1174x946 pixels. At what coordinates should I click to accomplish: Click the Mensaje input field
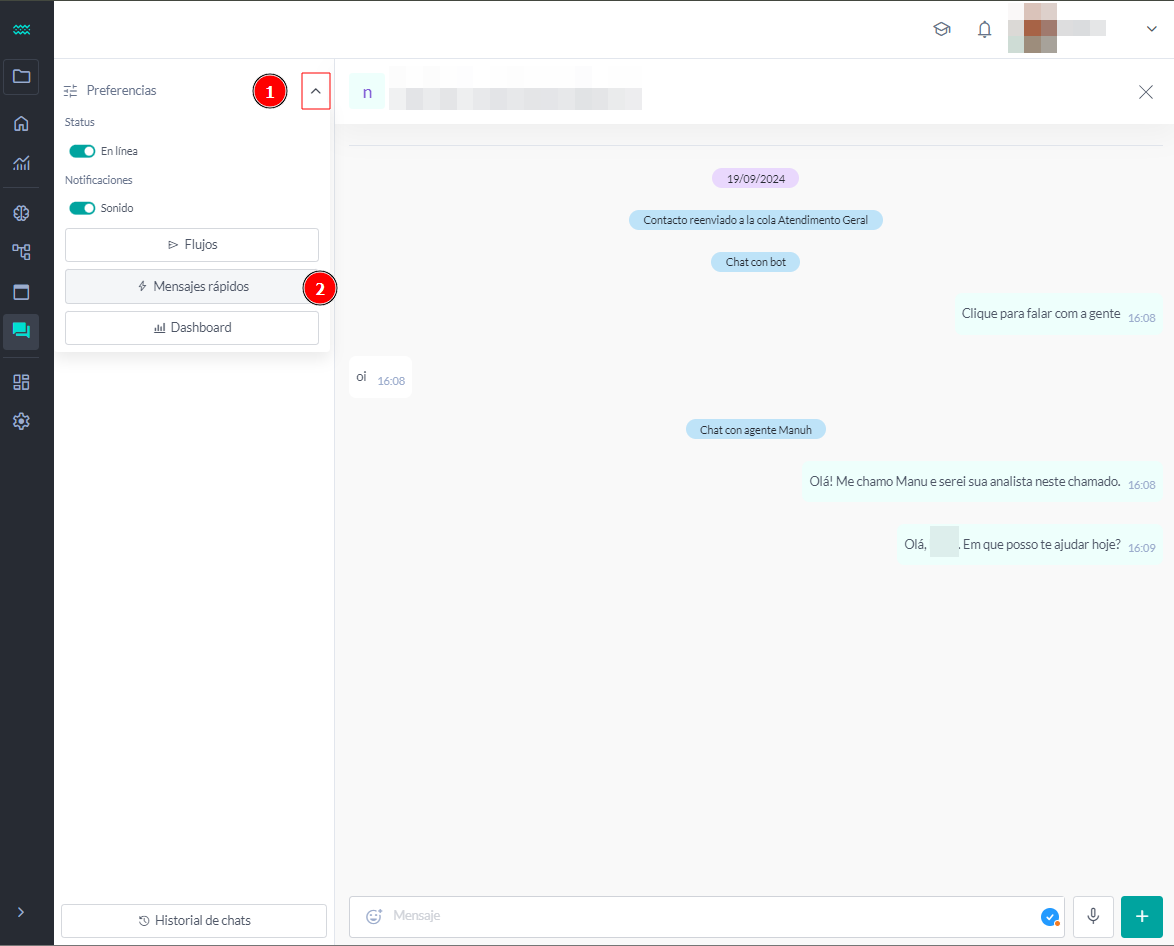pyautogui.click(x=700, y=916)
